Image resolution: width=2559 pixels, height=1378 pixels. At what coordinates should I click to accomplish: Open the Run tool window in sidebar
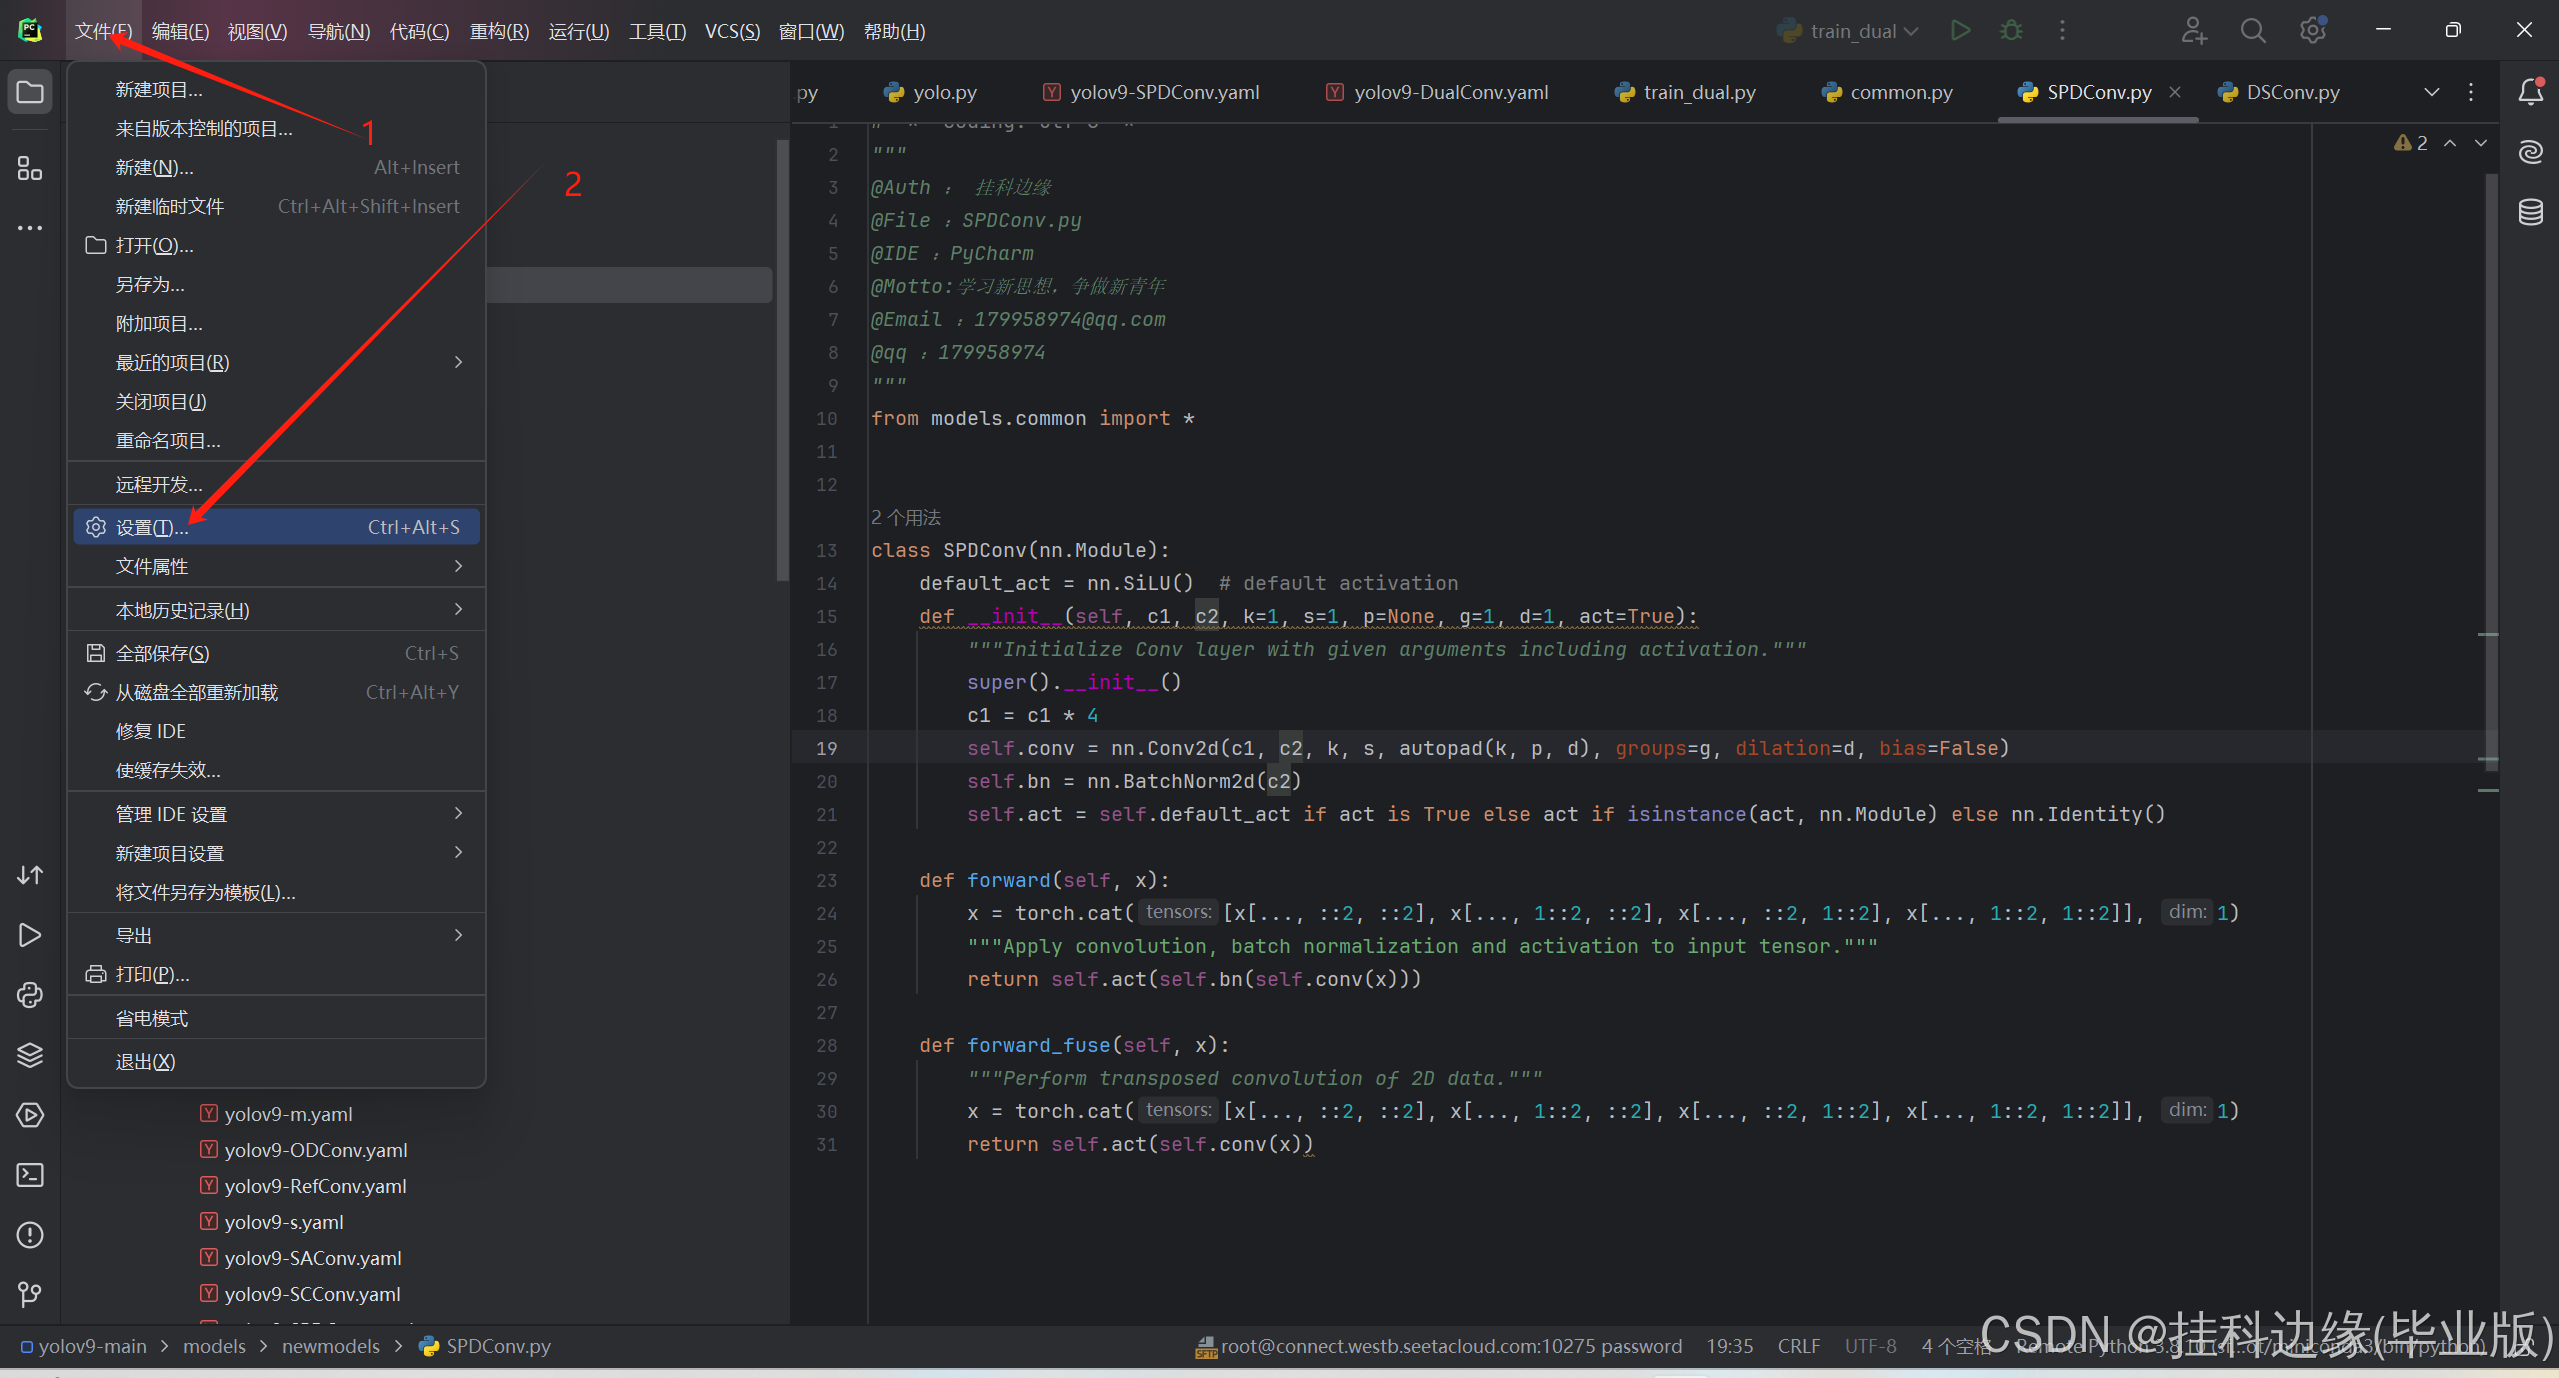[30, 935]
